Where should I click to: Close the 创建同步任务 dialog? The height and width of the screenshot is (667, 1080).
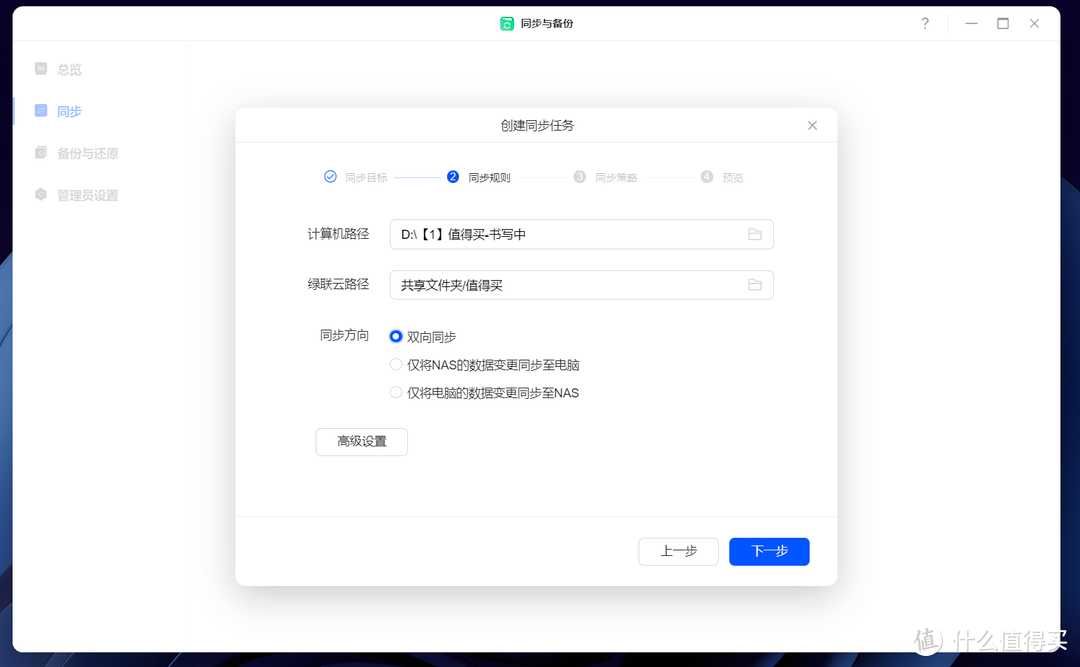tap(812, 125)
